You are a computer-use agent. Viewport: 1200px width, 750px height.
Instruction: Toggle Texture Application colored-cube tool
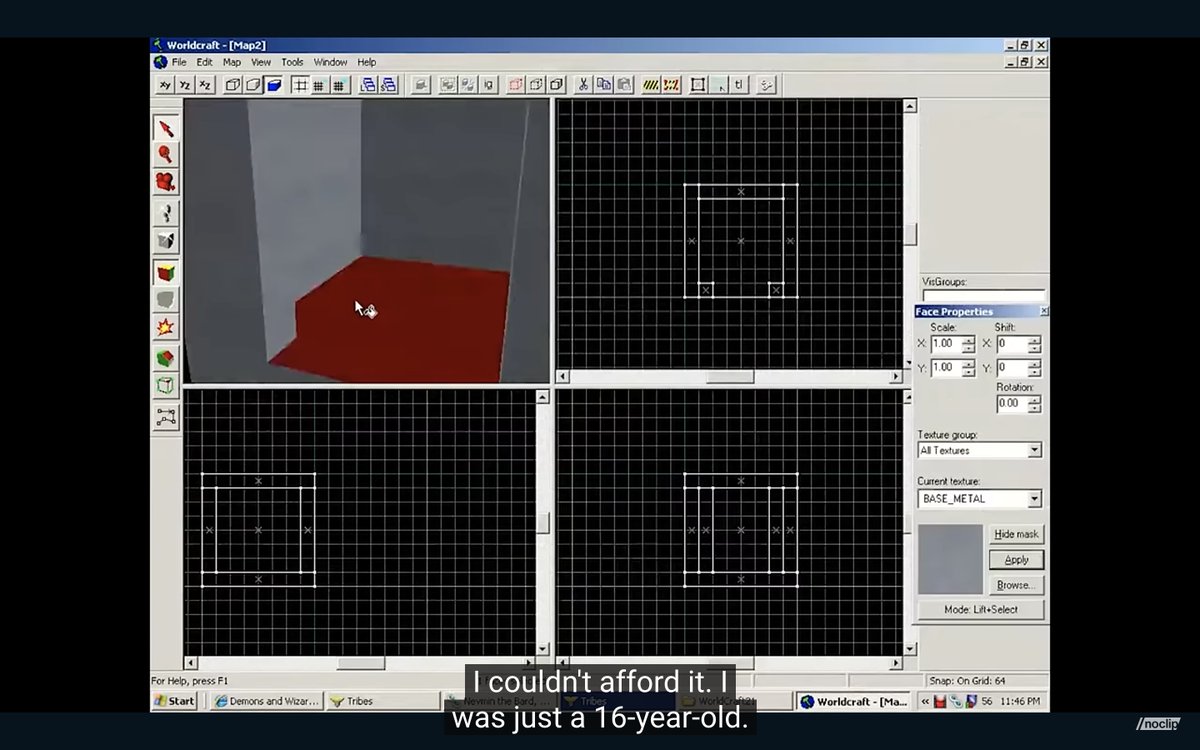(166, 271)
